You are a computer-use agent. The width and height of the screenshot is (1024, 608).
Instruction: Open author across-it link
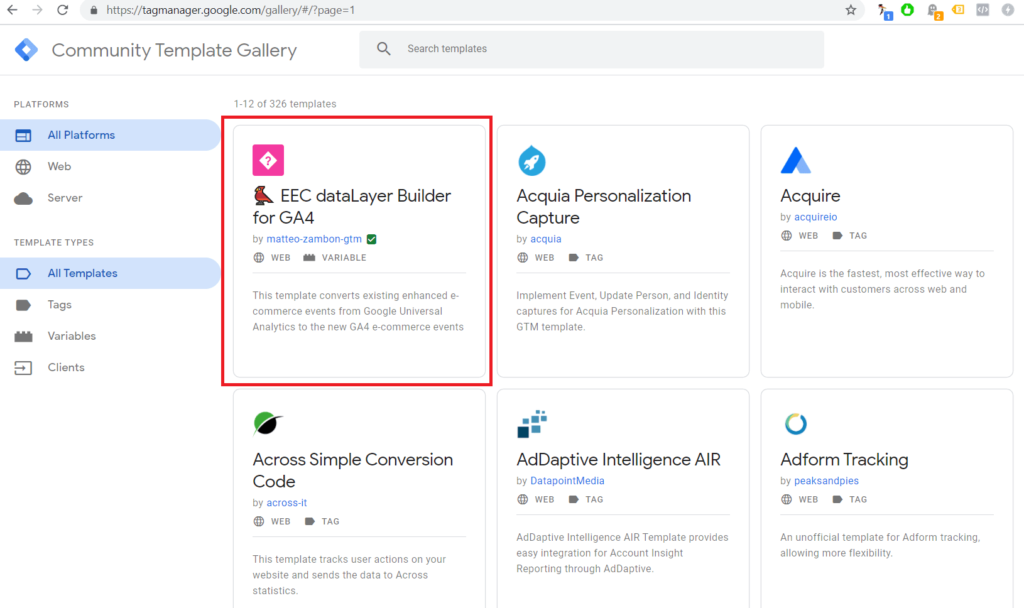click(x=286, y=503)
